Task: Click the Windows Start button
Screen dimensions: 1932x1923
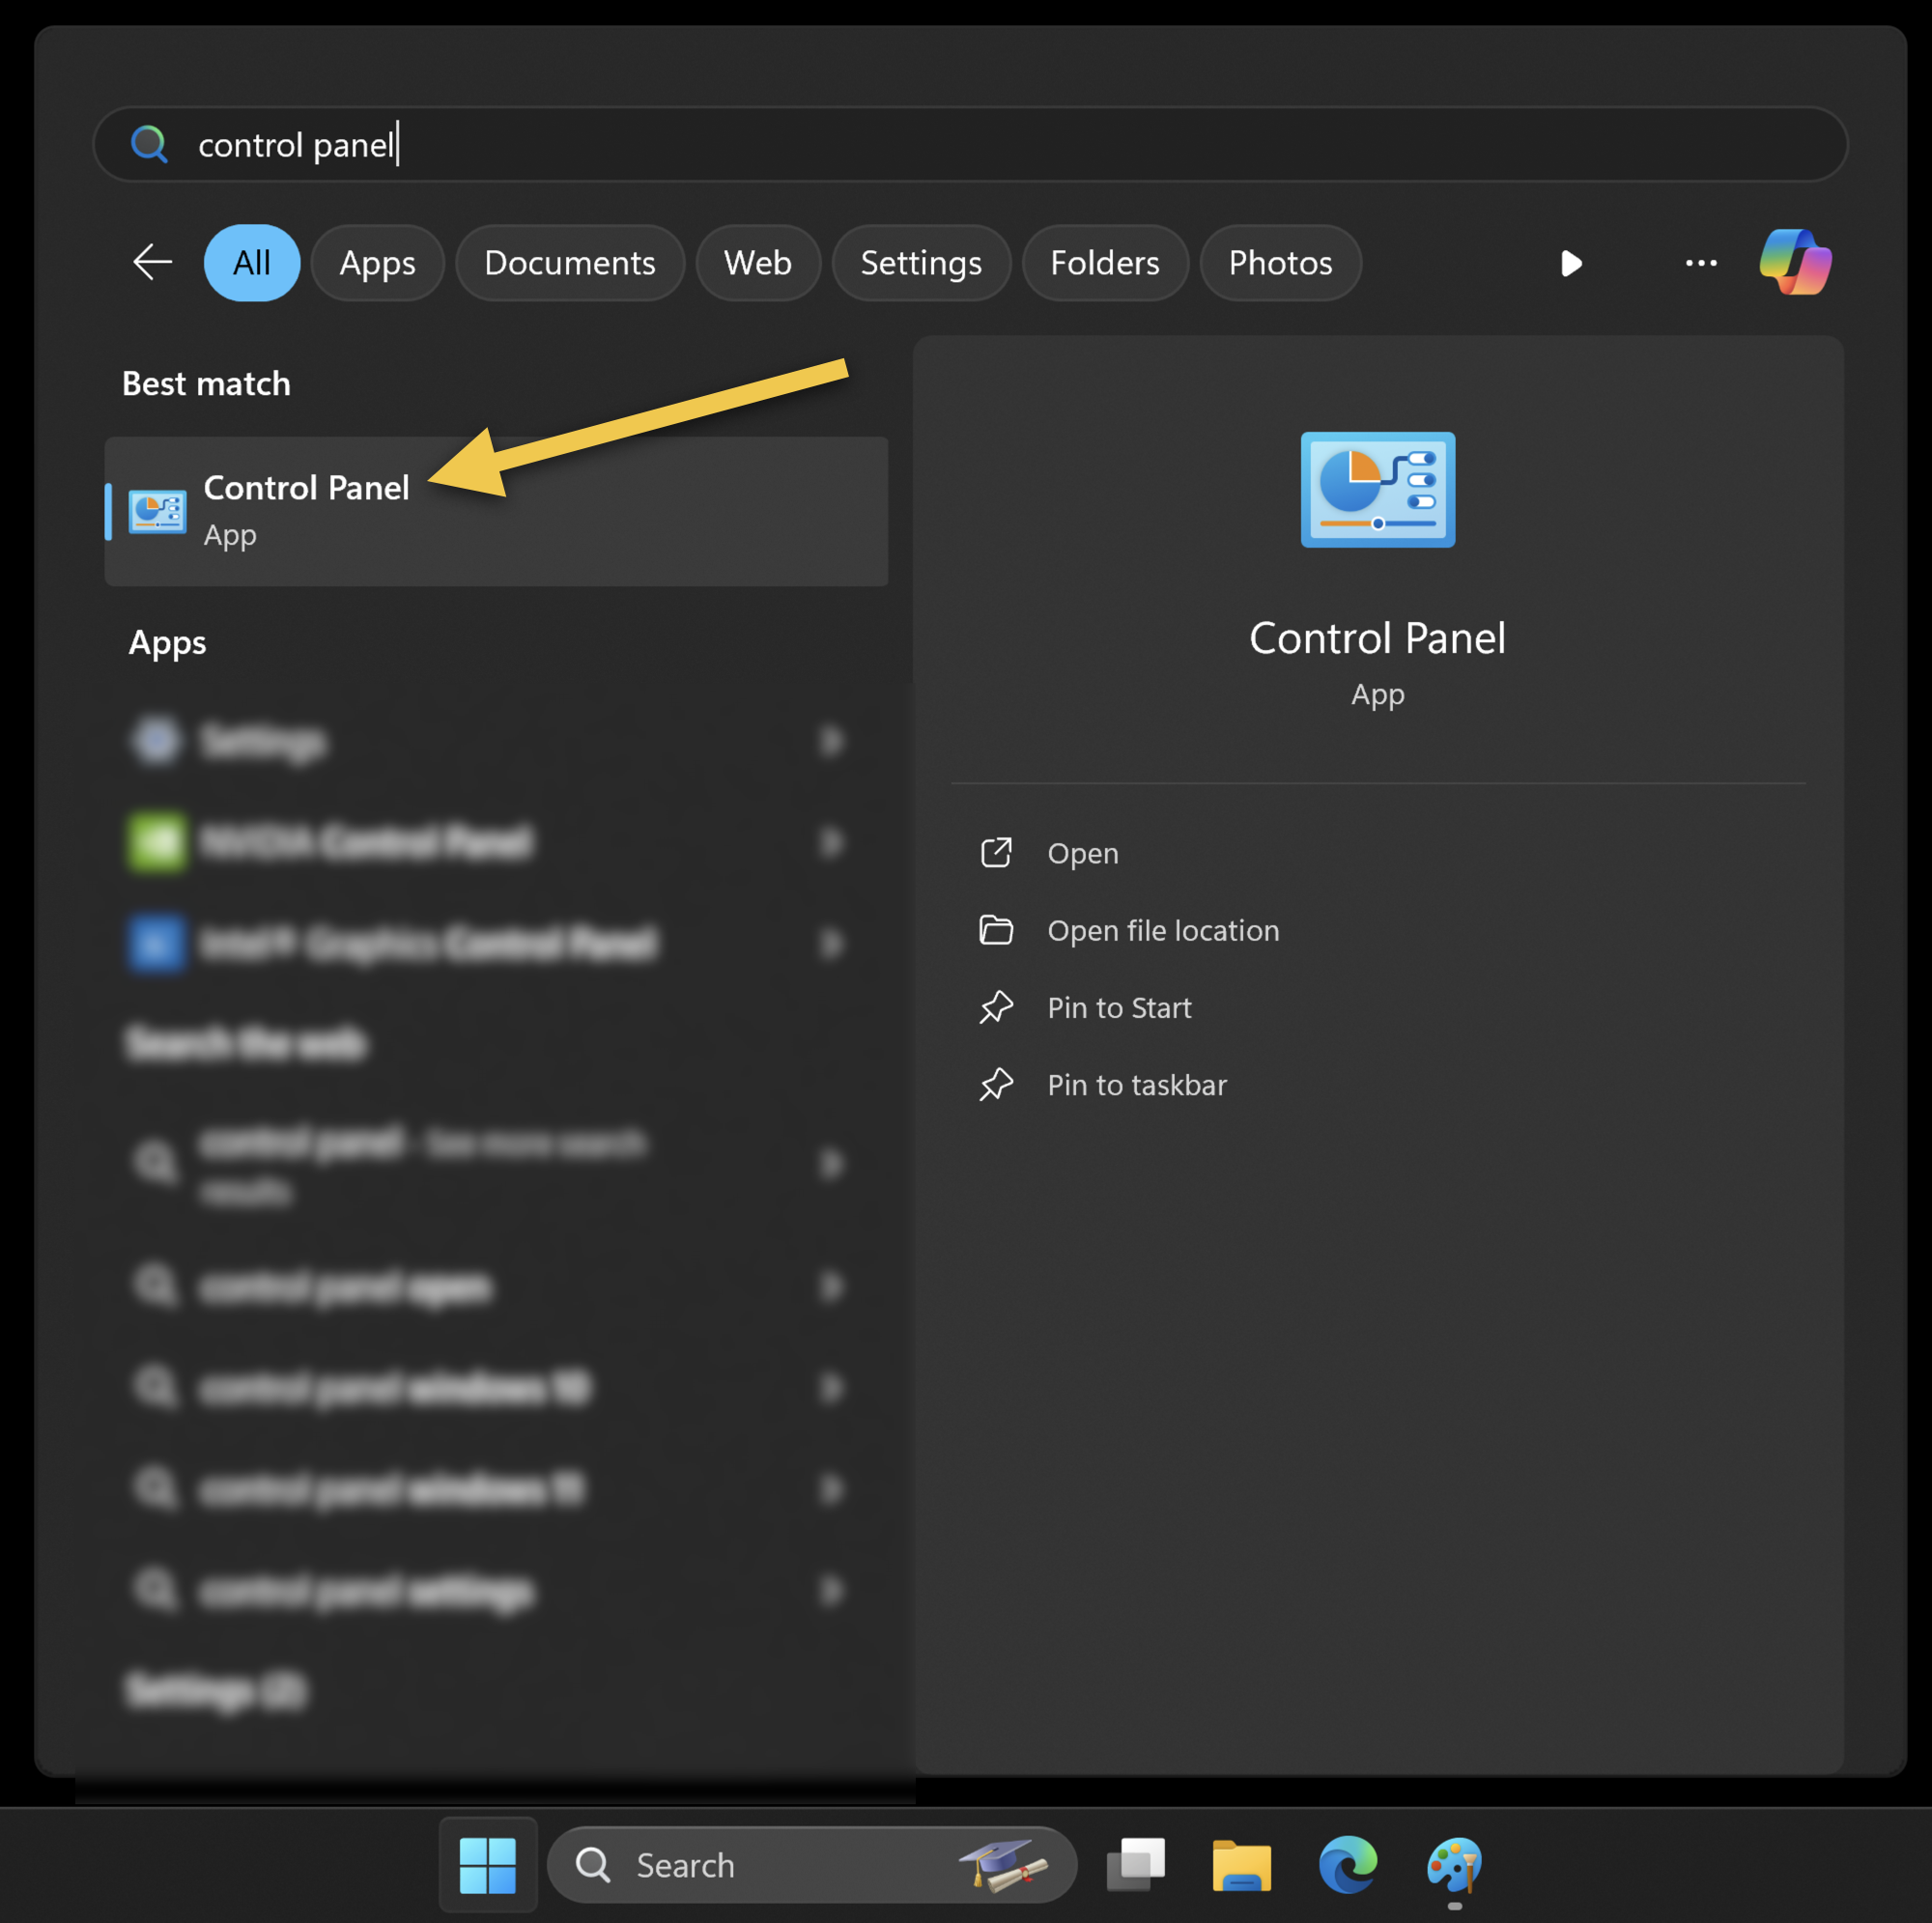Action: [x=488, y=1865]
